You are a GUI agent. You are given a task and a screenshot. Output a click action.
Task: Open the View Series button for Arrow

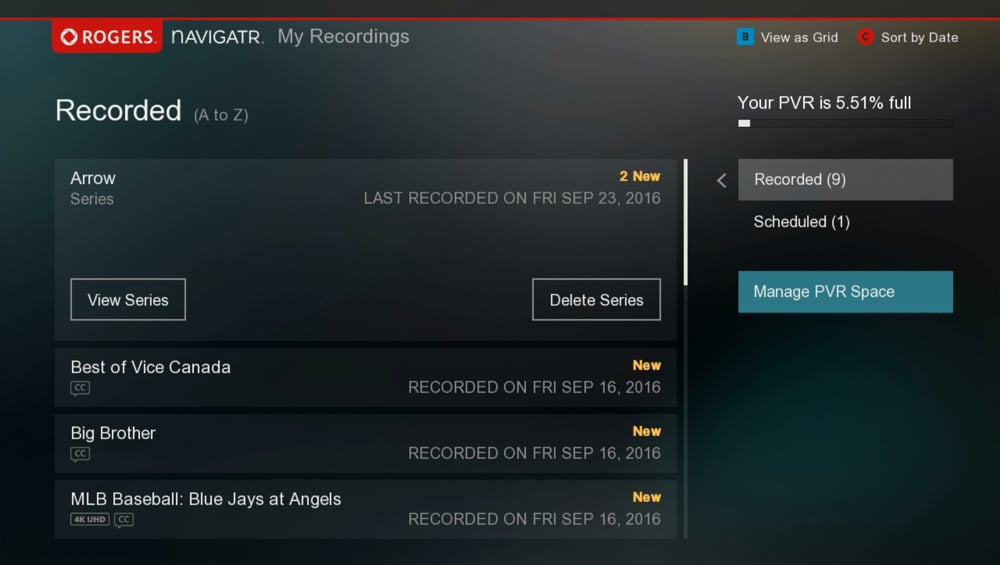point(128,300)
